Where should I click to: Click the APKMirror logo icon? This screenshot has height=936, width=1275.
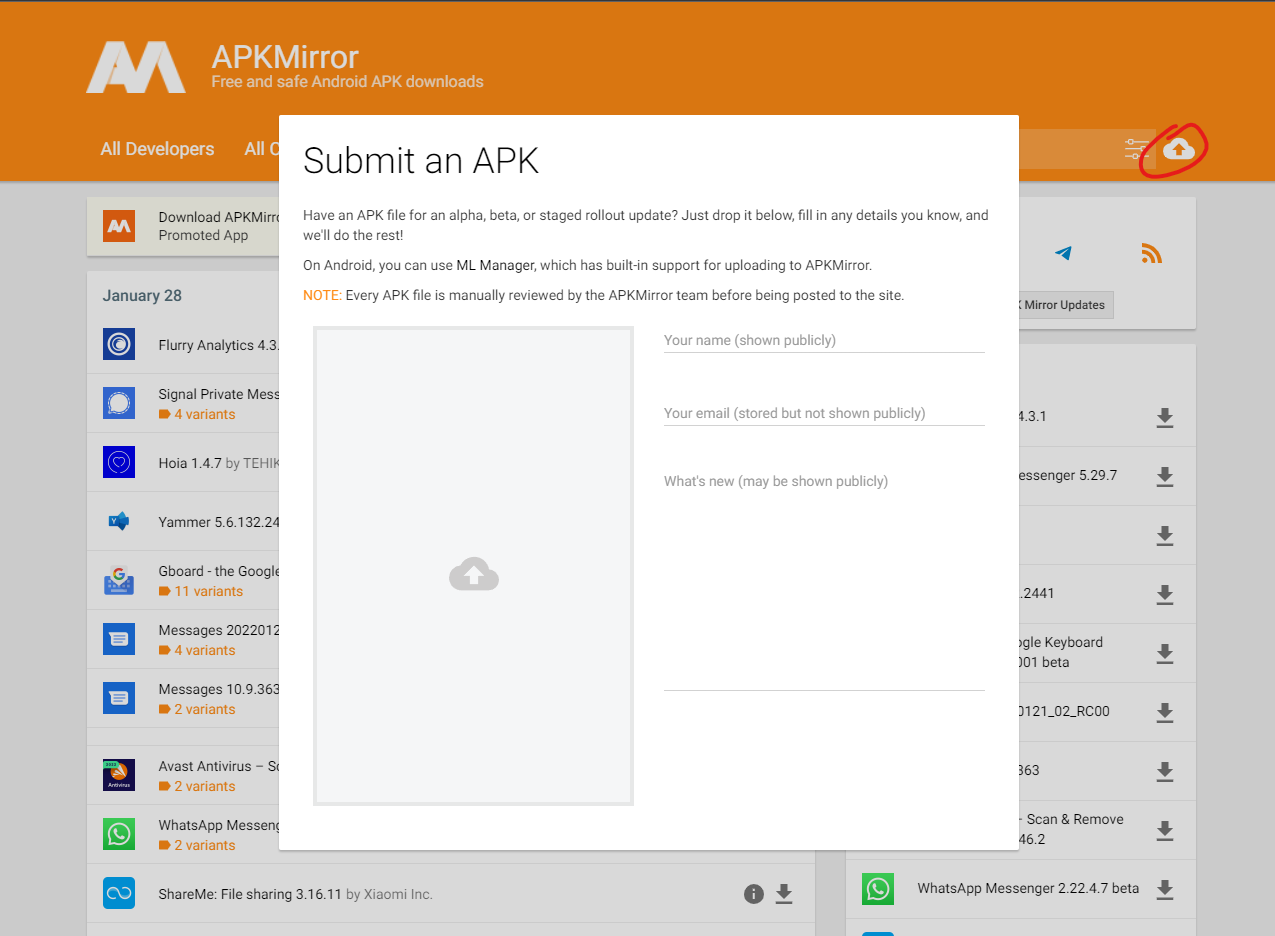point(136,68)
